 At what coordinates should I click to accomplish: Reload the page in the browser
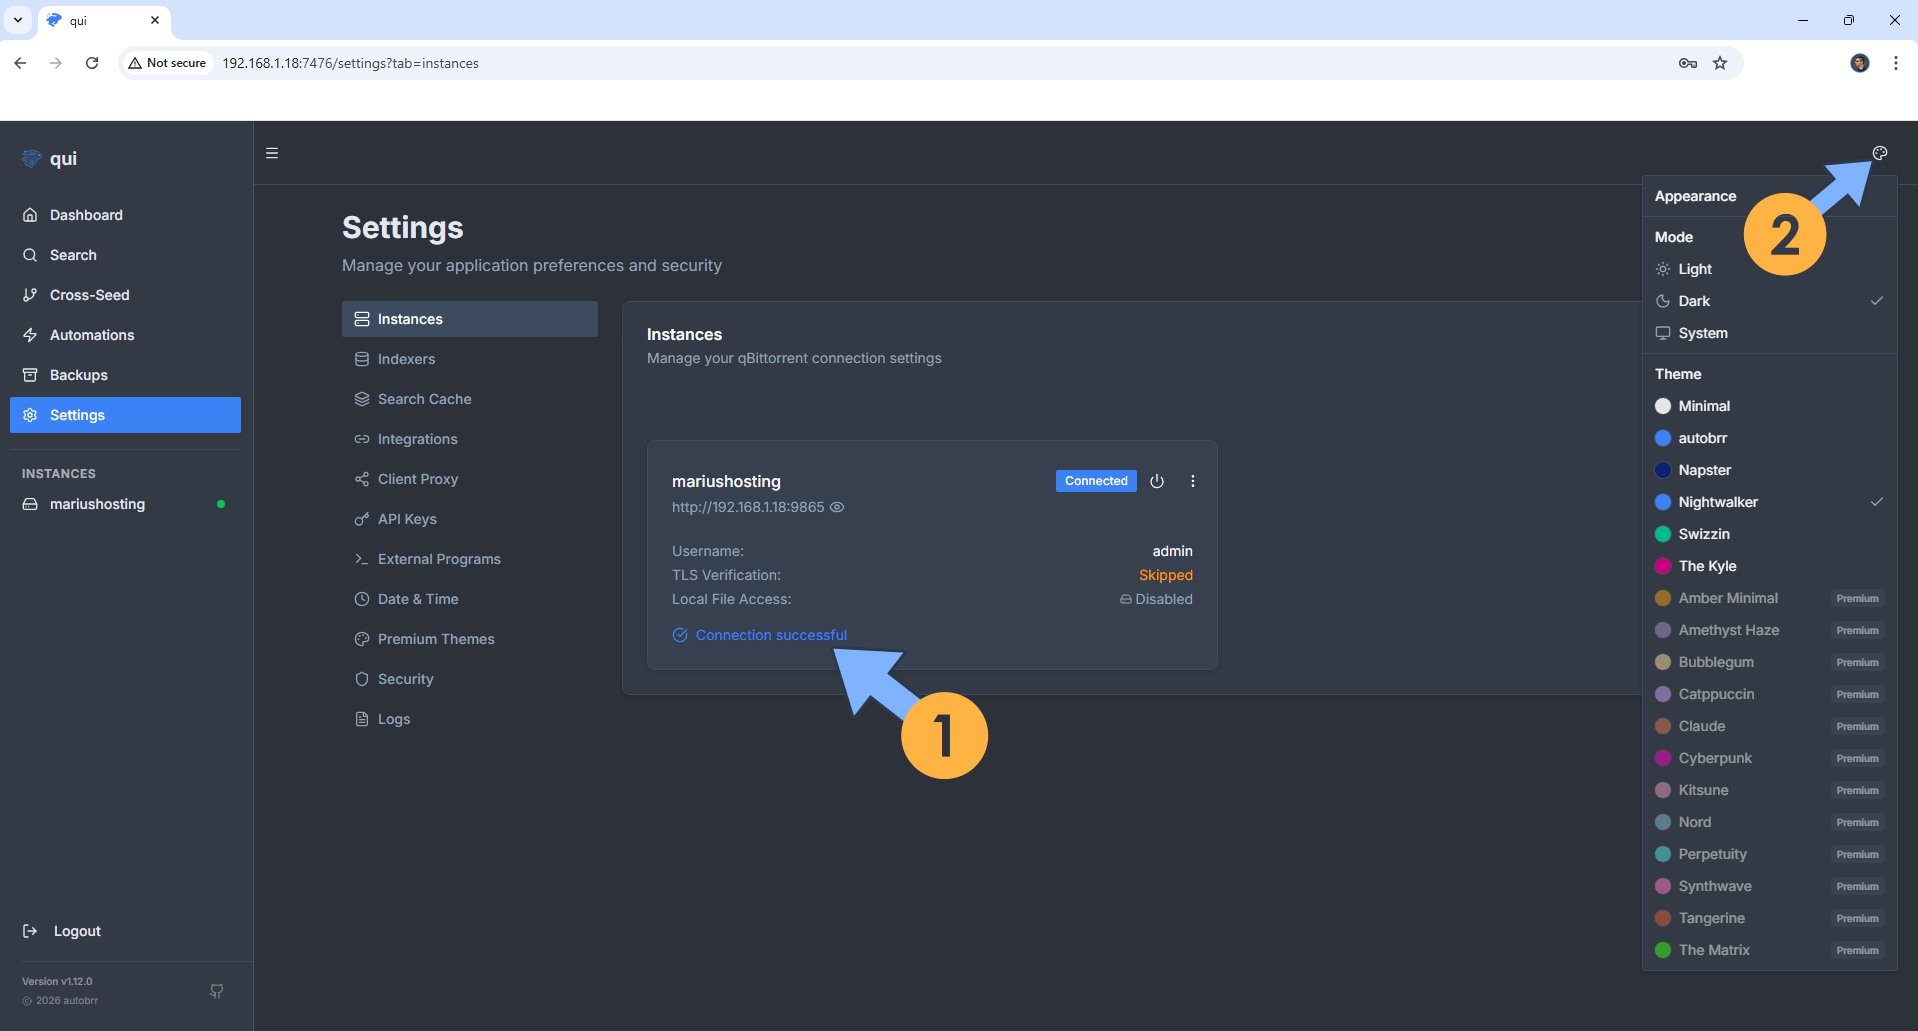pos(92,63)
